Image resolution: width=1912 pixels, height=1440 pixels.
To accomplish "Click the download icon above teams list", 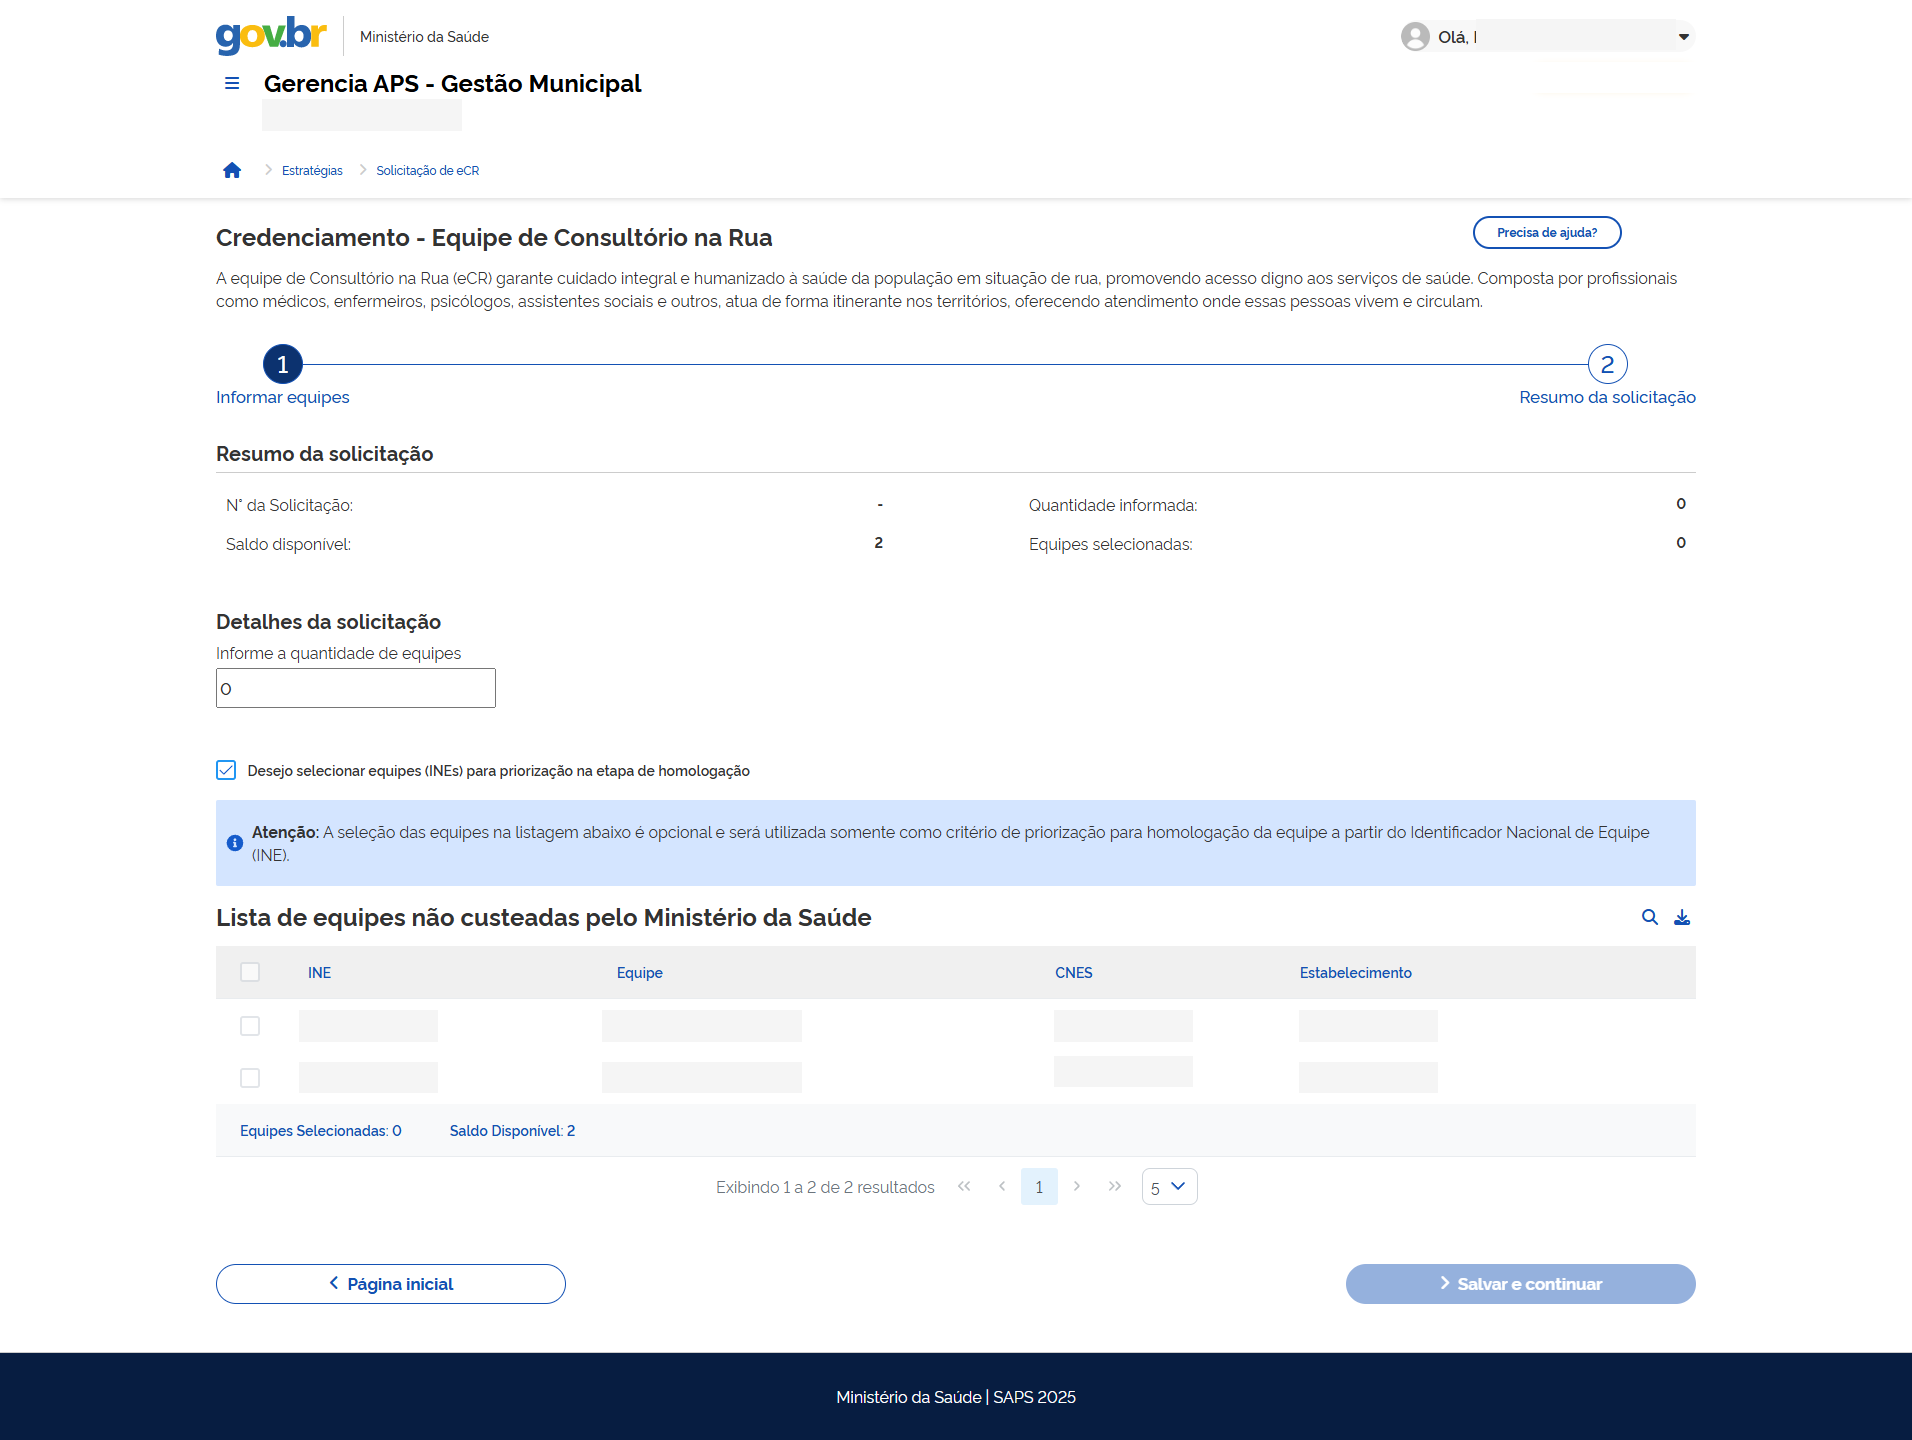I will pos(1682,917).
